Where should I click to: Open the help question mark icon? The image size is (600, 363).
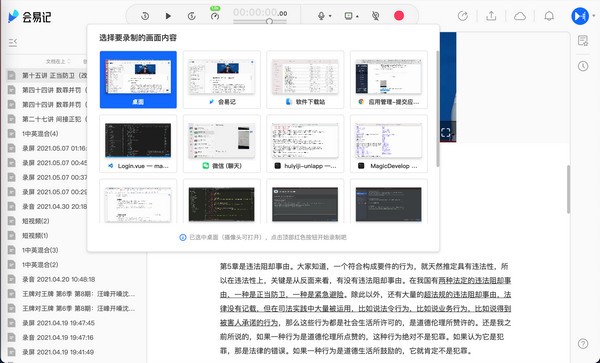pyautogui.click(x=583, y=343)
